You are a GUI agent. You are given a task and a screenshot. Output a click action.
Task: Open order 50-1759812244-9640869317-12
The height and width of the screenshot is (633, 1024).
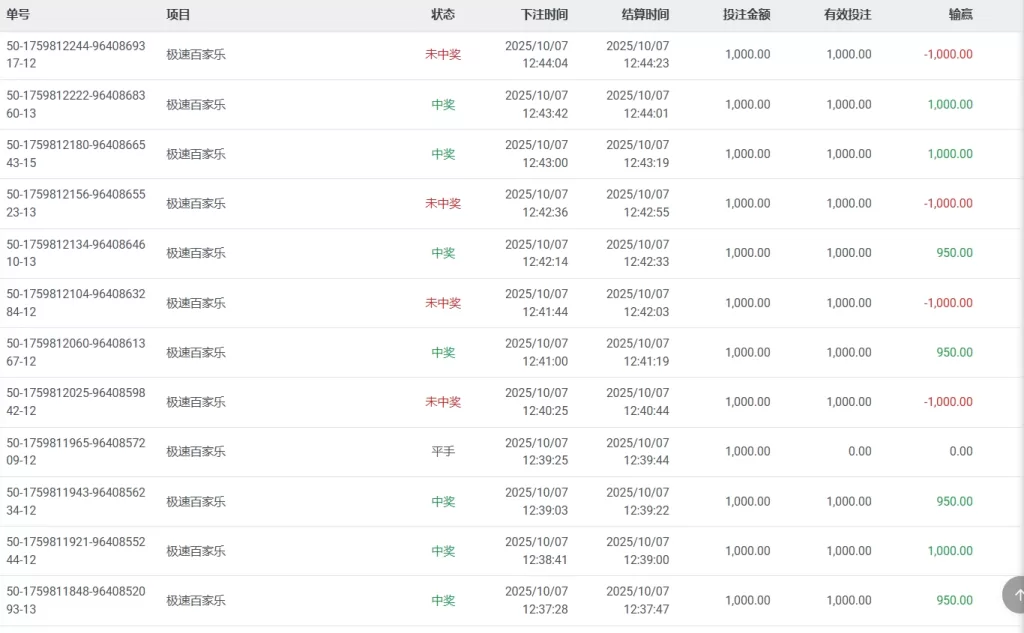75,55
